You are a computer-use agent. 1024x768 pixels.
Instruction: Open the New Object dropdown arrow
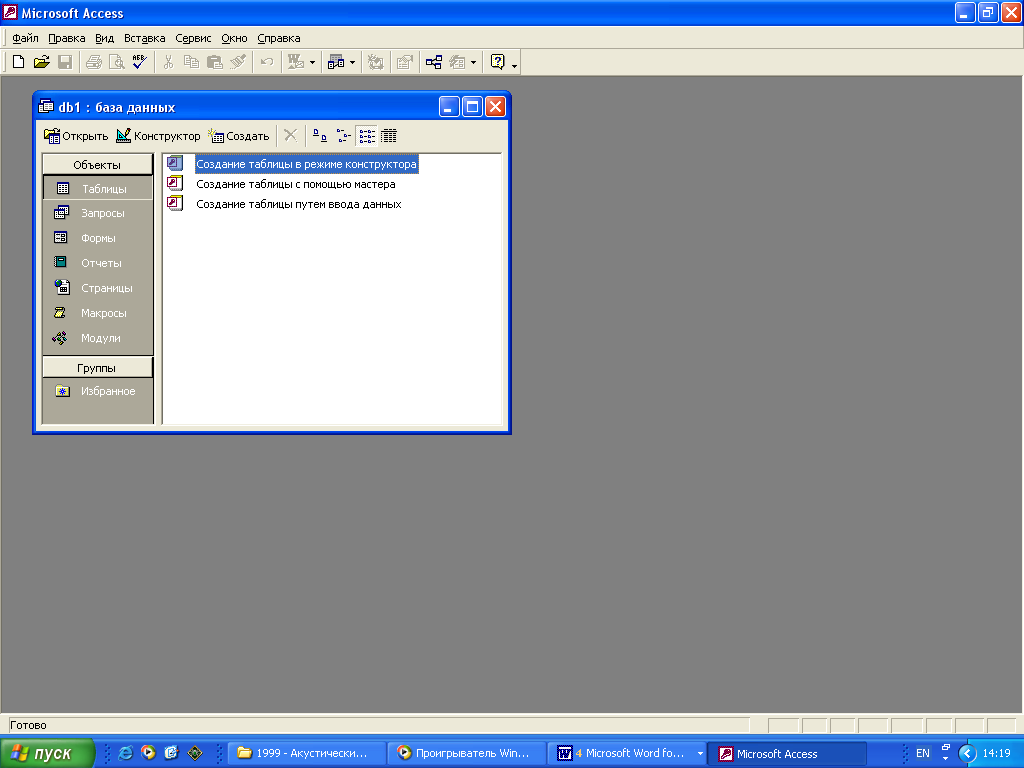473,63
